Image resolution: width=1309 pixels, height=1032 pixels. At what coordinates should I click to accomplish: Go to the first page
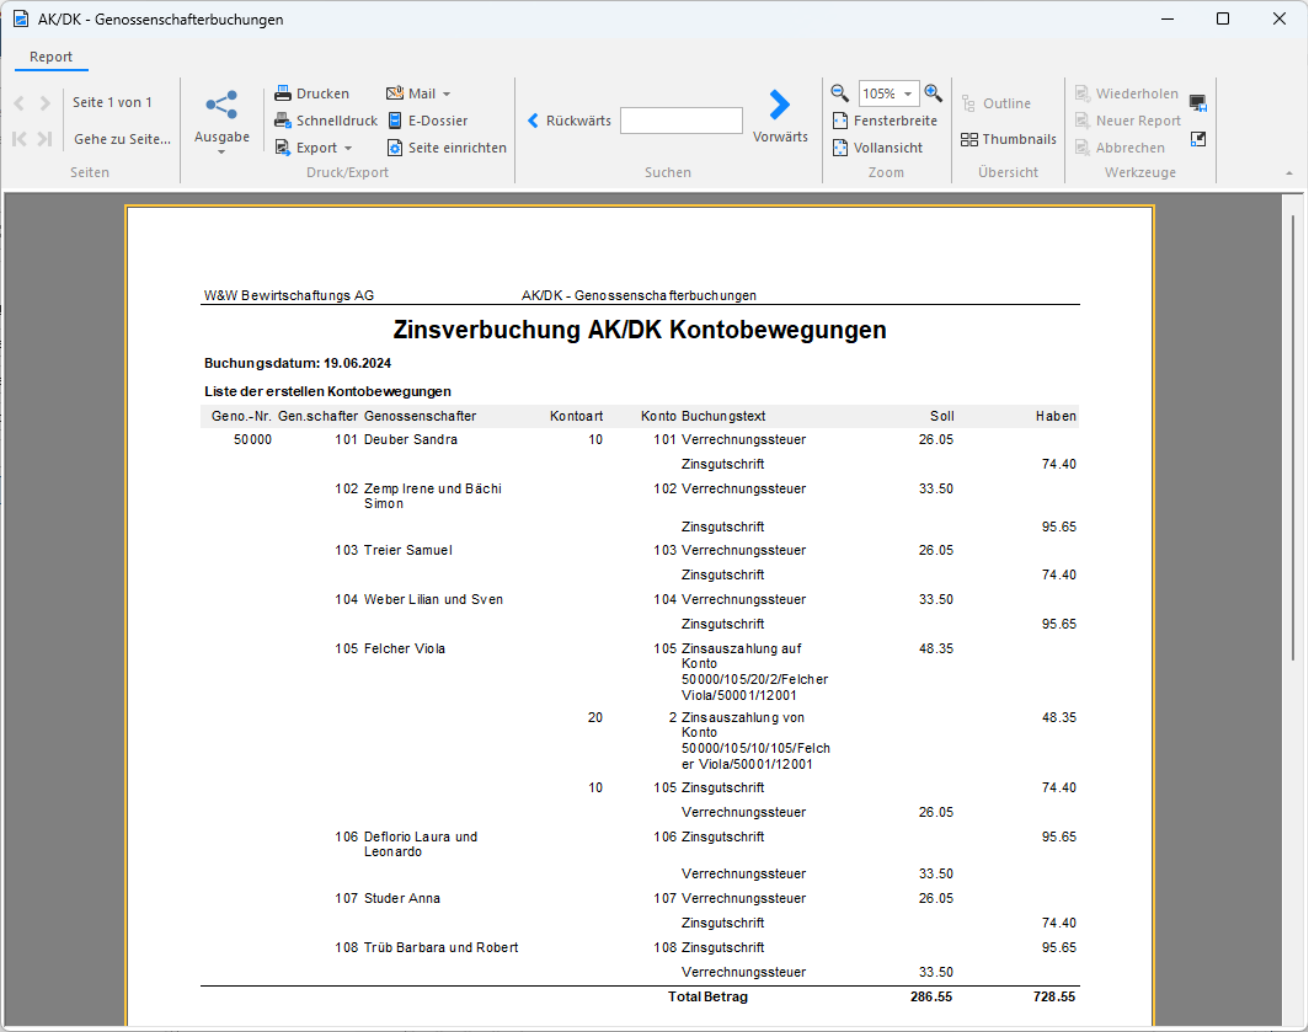click(x=19, y=139)
